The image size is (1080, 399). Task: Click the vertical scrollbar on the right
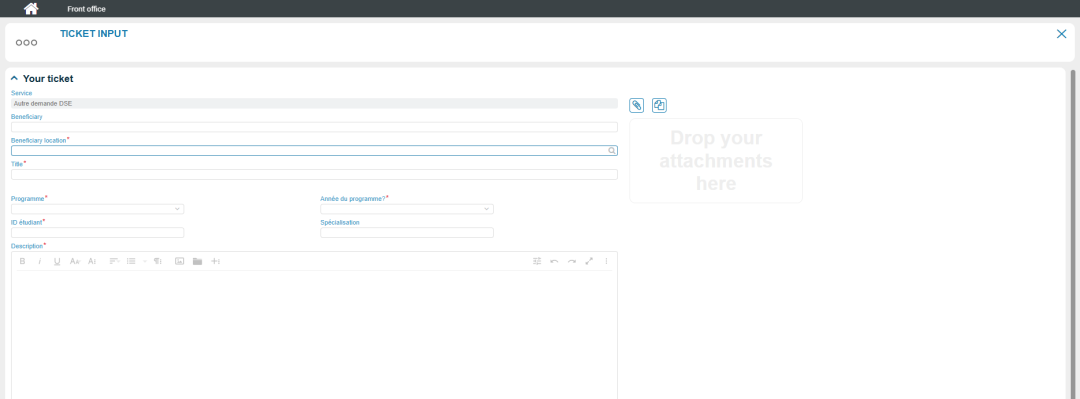click(1072, 234)
